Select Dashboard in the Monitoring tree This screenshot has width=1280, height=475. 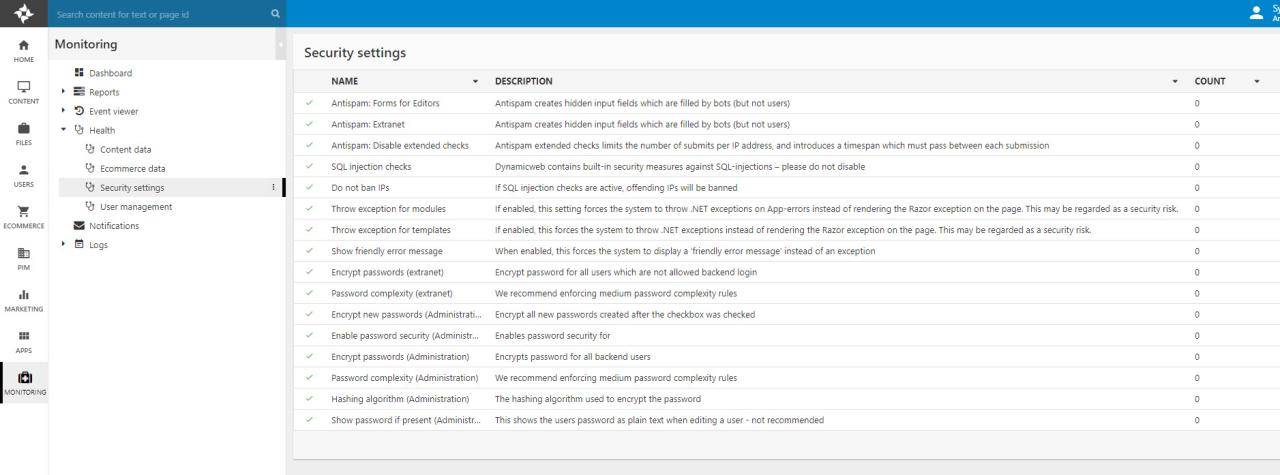click(110, 73)
